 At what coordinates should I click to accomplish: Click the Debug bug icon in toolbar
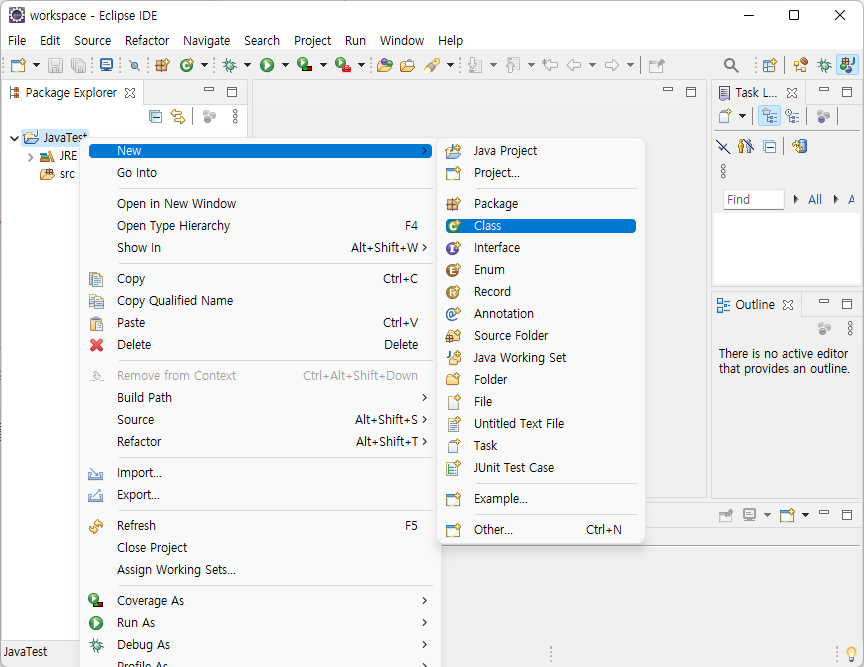click(x=229, y=65)
